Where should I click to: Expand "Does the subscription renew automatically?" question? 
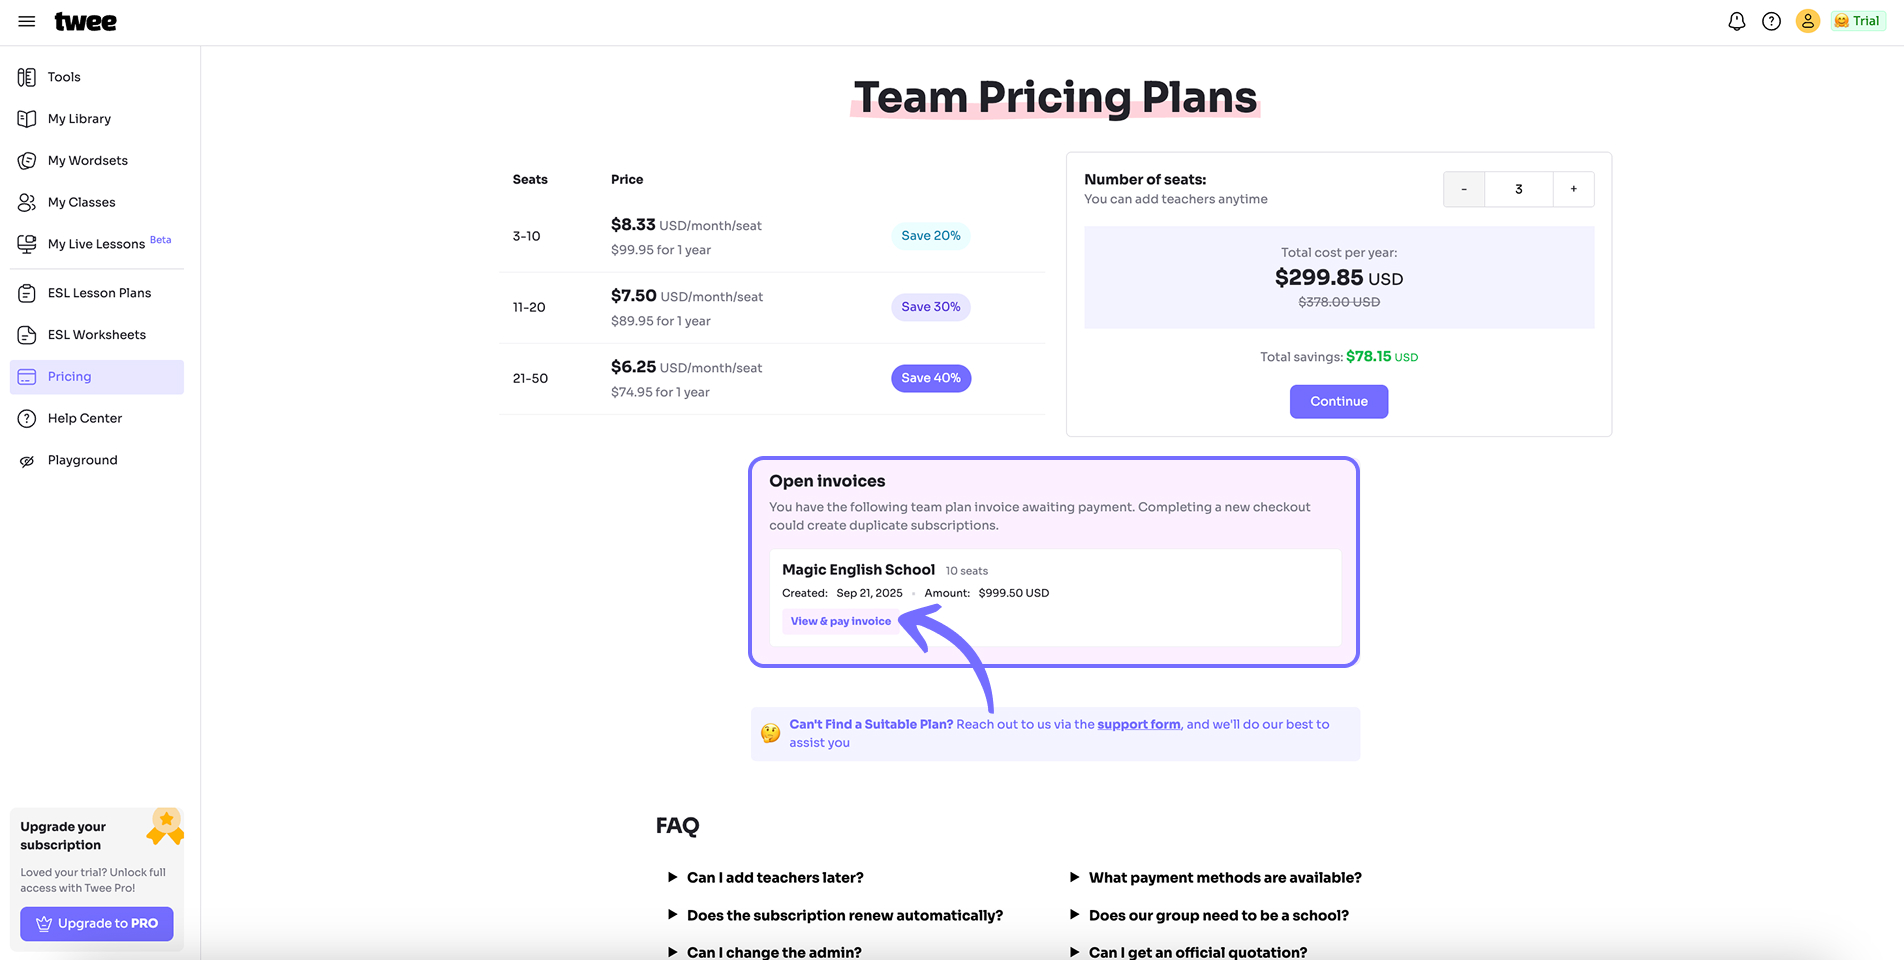coord(835,916)
